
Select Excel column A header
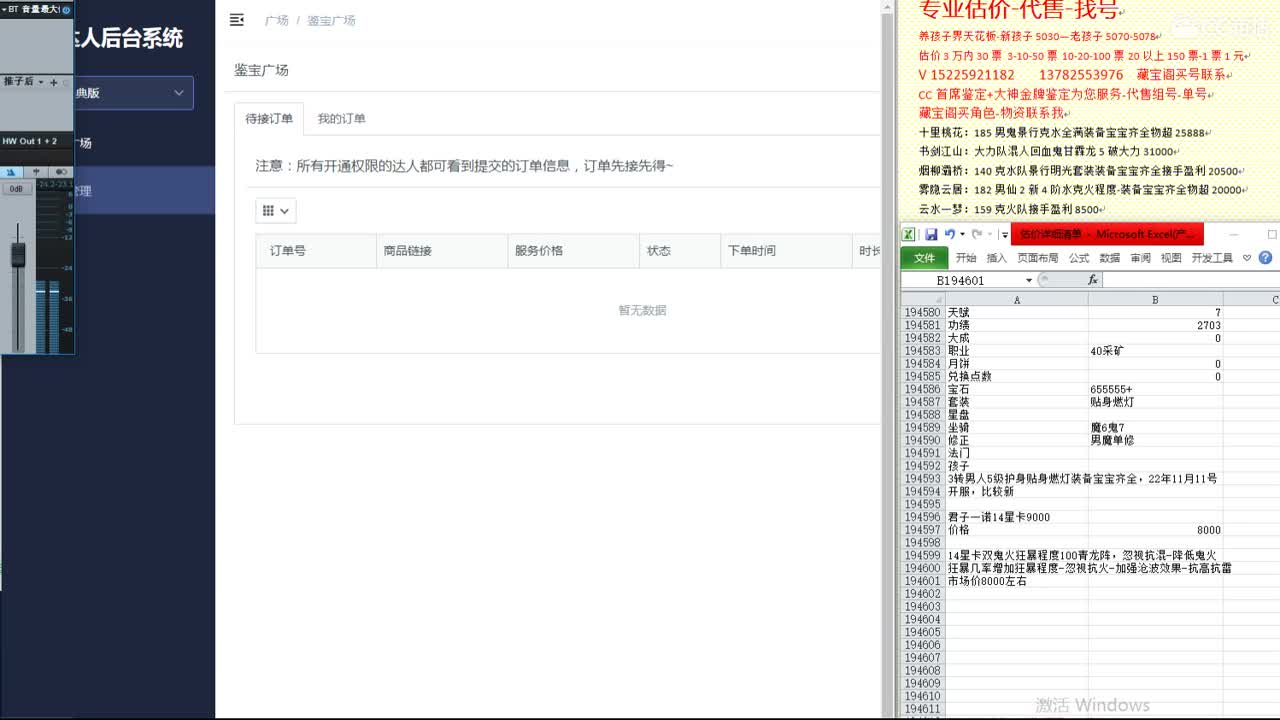[x=1017, y=300]
